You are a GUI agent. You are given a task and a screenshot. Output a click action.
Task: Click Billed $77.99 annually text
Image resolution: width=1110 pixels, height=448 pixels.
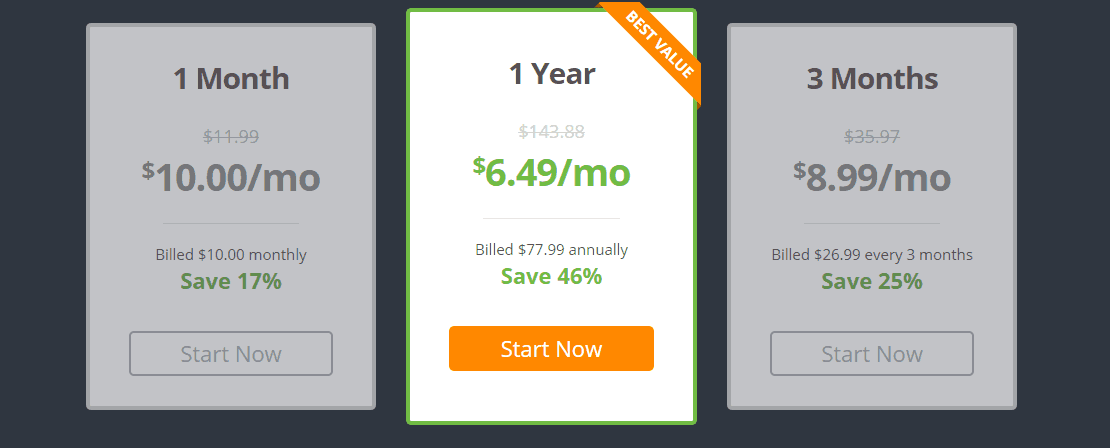tap(551, 249)
